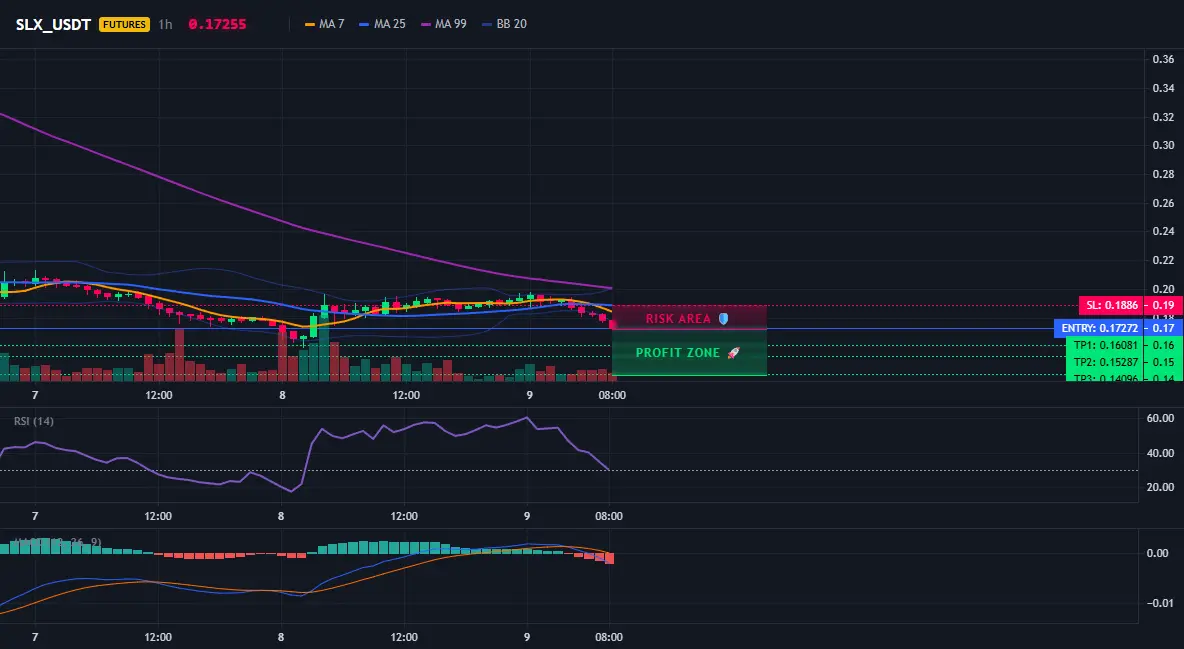Click the shield icon in RISK AREA
Image resolution: width=1184 pixels, height=649 pixels.
pos(723,319)
